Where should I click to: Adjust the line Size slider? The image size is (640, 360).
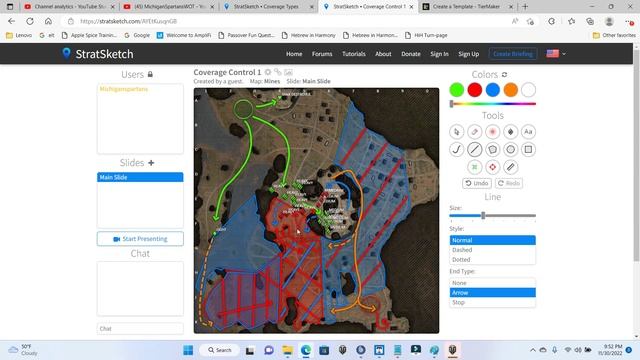pos(493,216)
